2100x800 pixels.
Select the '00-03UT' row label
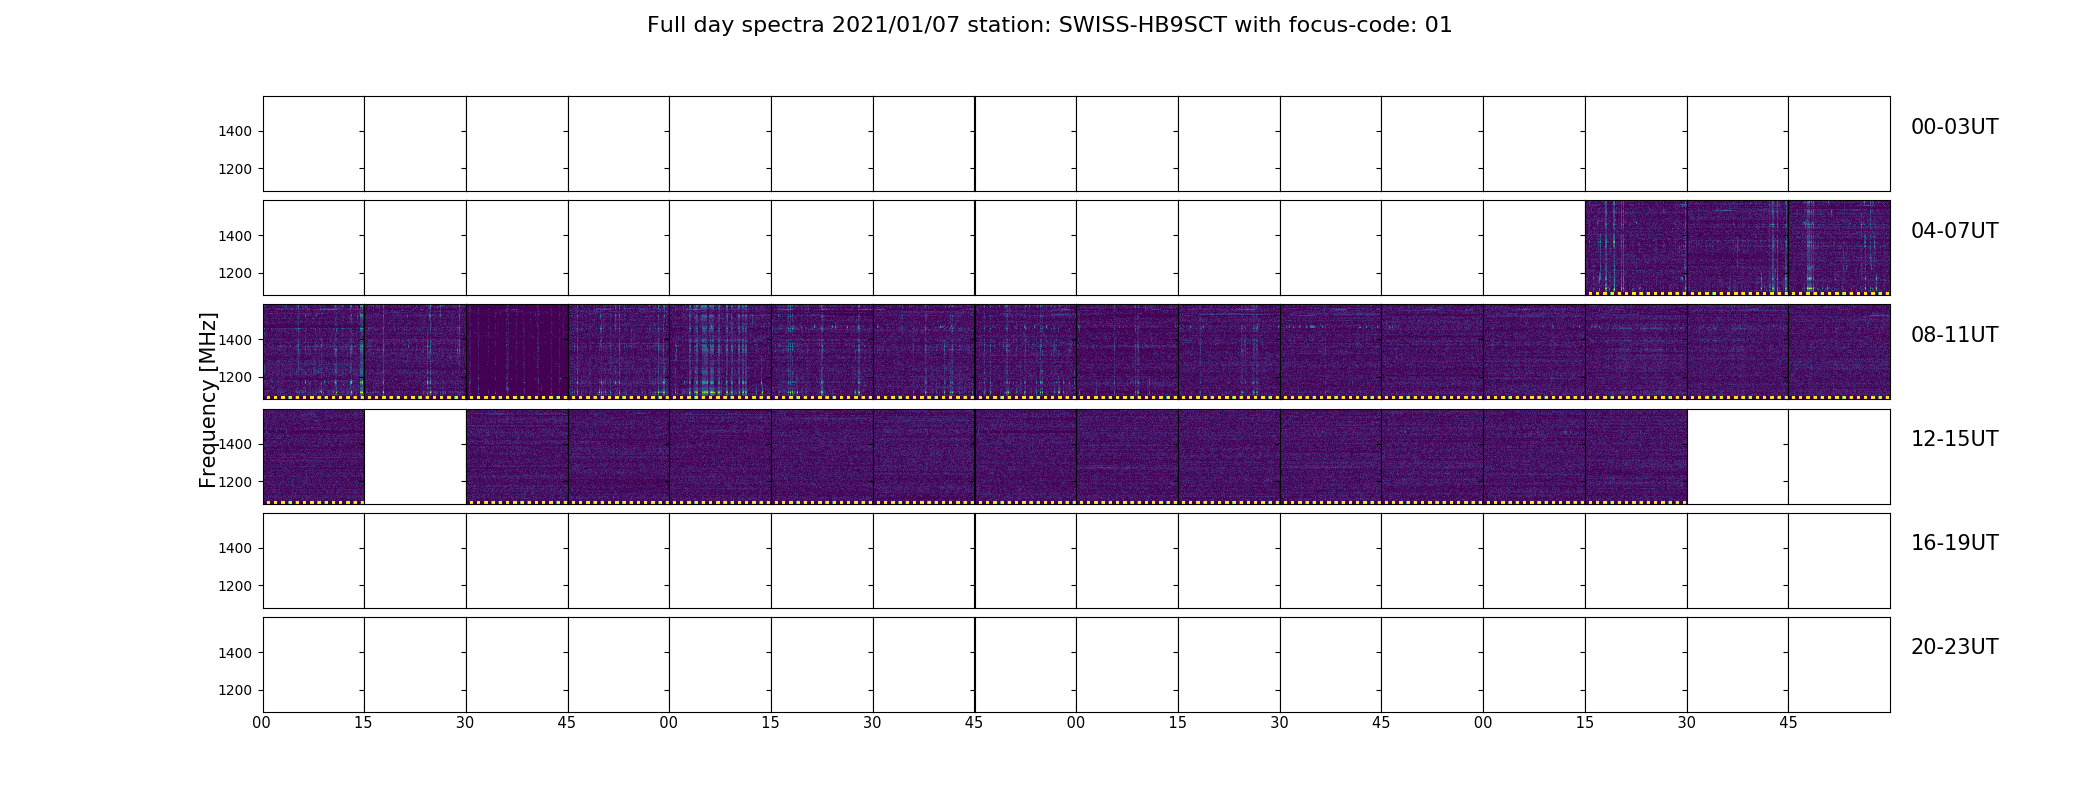click(x=1954, y=127)
